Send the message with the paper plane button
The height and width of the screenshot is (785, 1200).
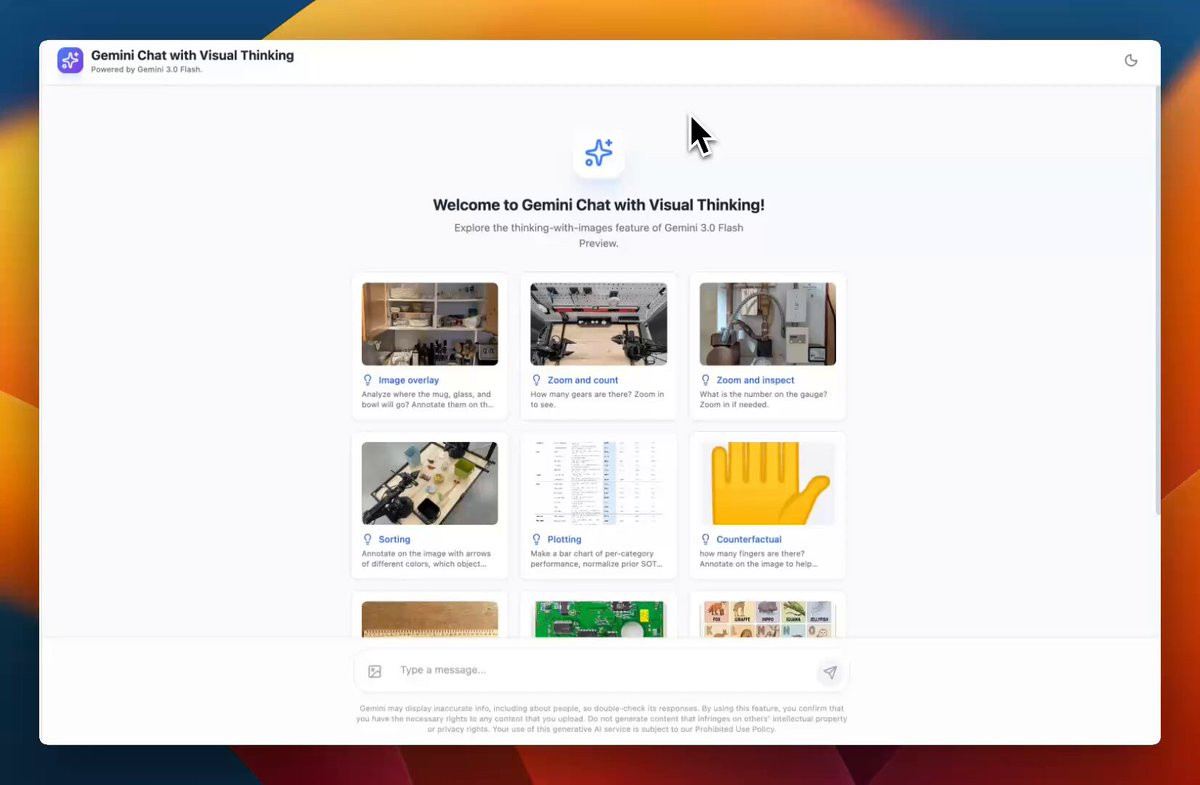[829, 672]
